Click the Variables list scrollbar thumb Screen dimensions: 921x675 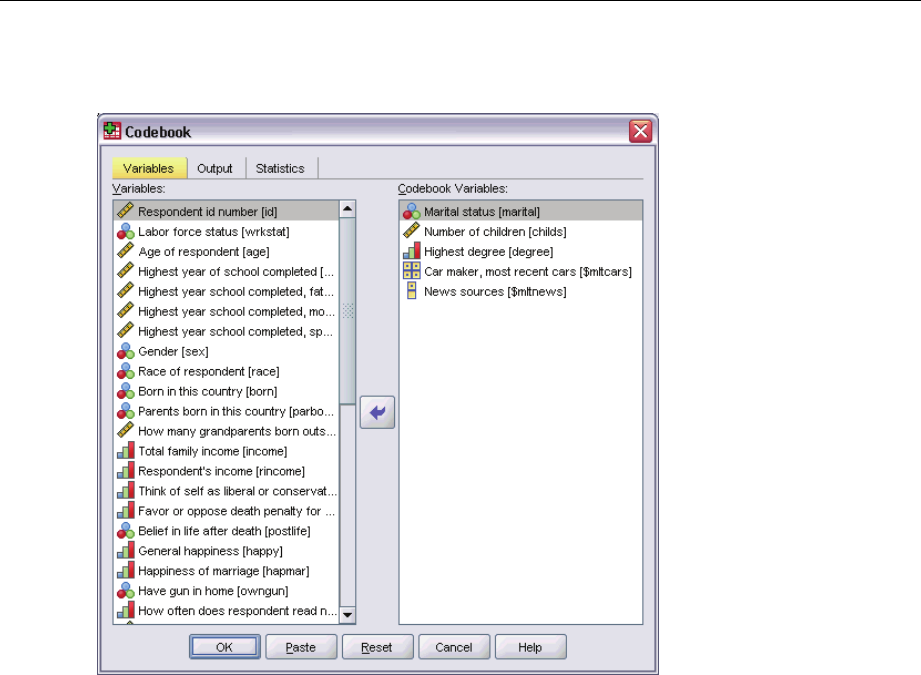tap(348, 311)
